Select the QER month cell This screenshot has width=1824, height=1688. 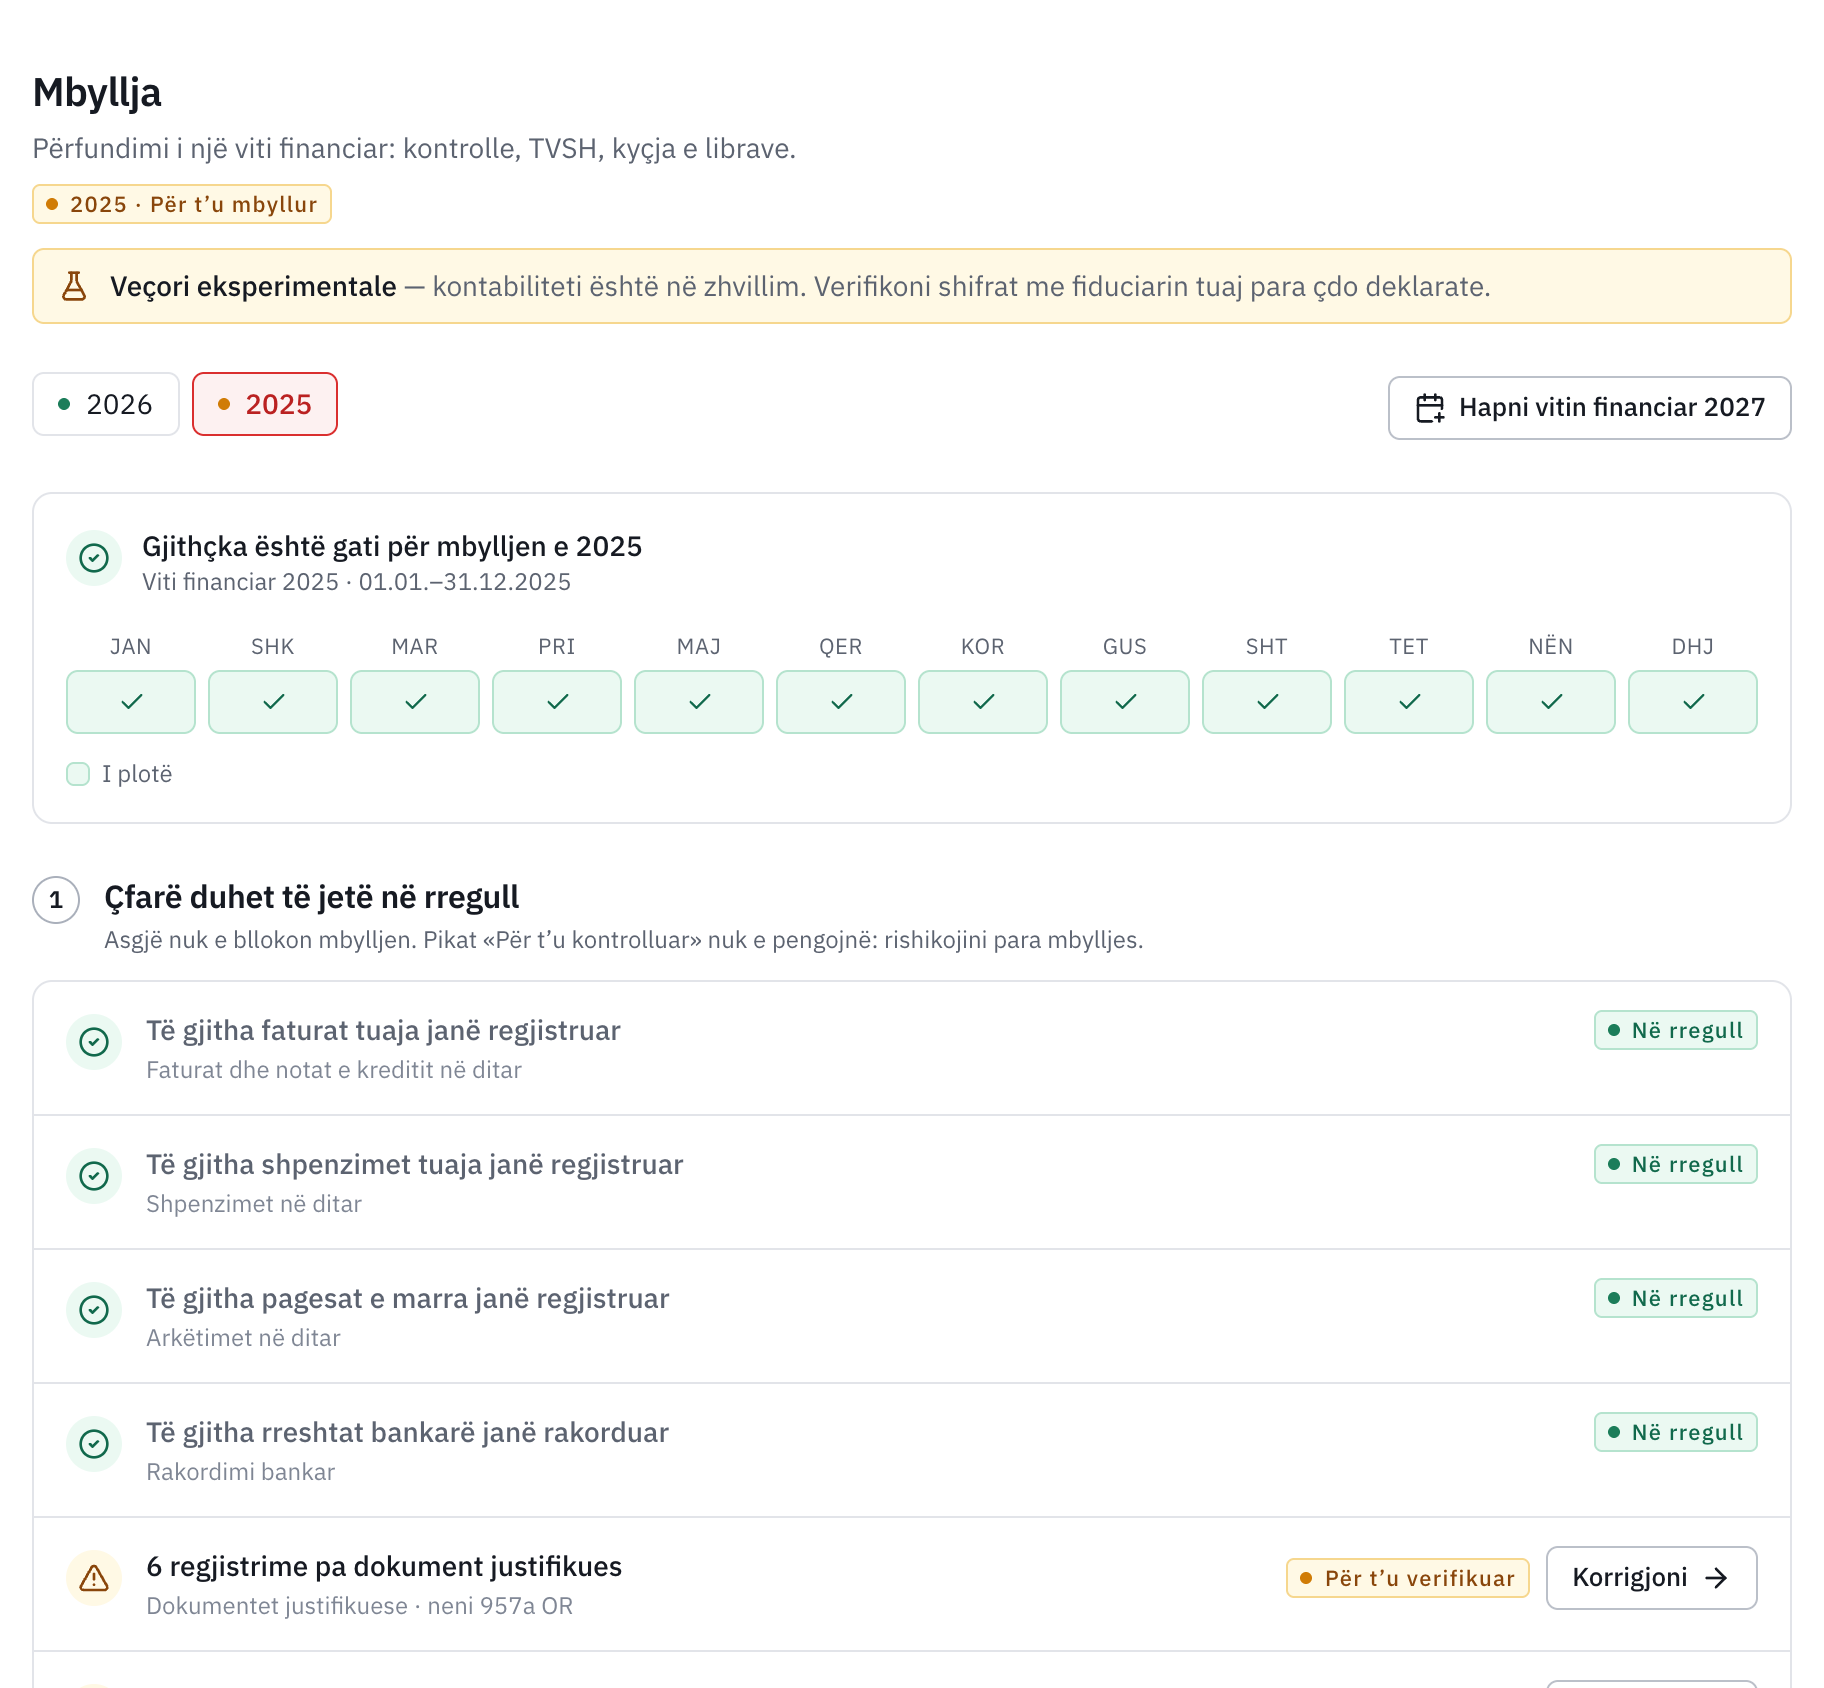(x=841, y=702)
